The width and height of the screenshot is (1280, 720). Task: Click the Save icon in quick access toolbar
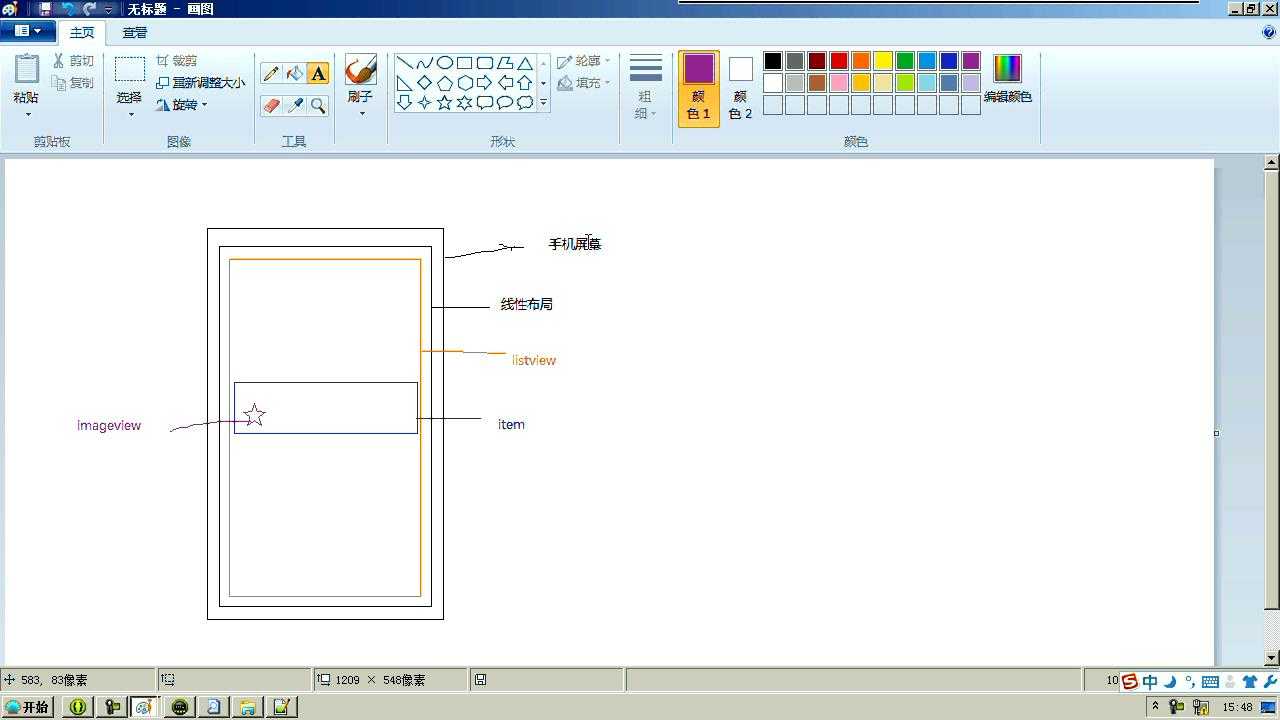point(45,9)
